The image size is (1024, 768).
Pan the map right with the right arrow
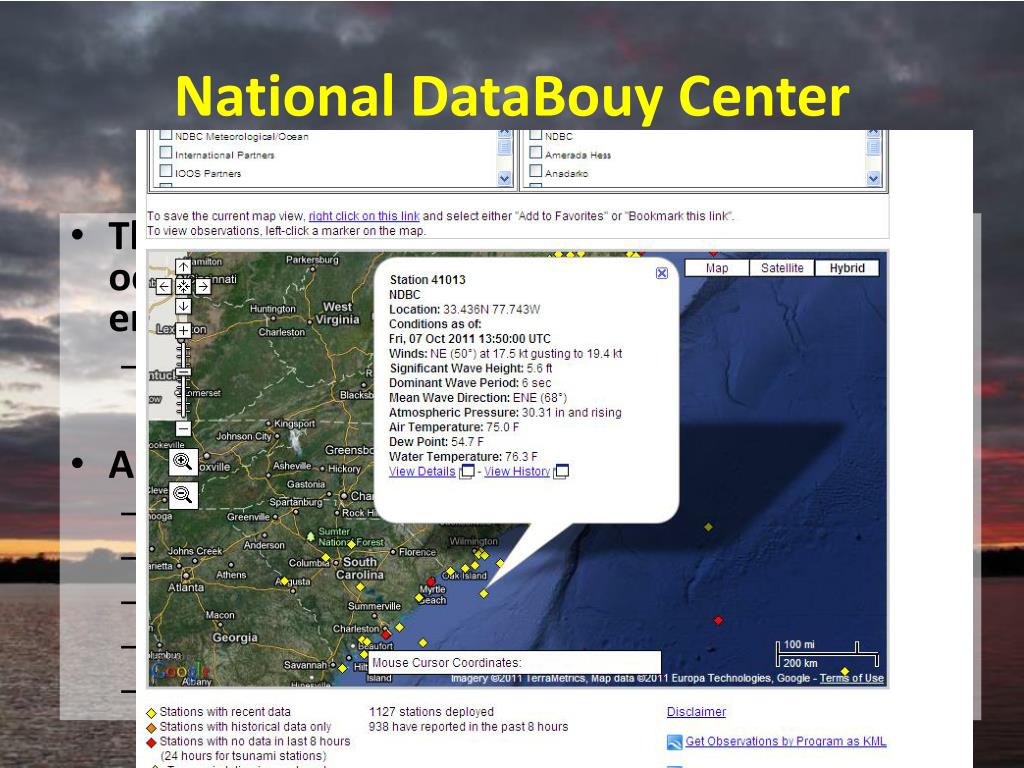click(203, 286)
